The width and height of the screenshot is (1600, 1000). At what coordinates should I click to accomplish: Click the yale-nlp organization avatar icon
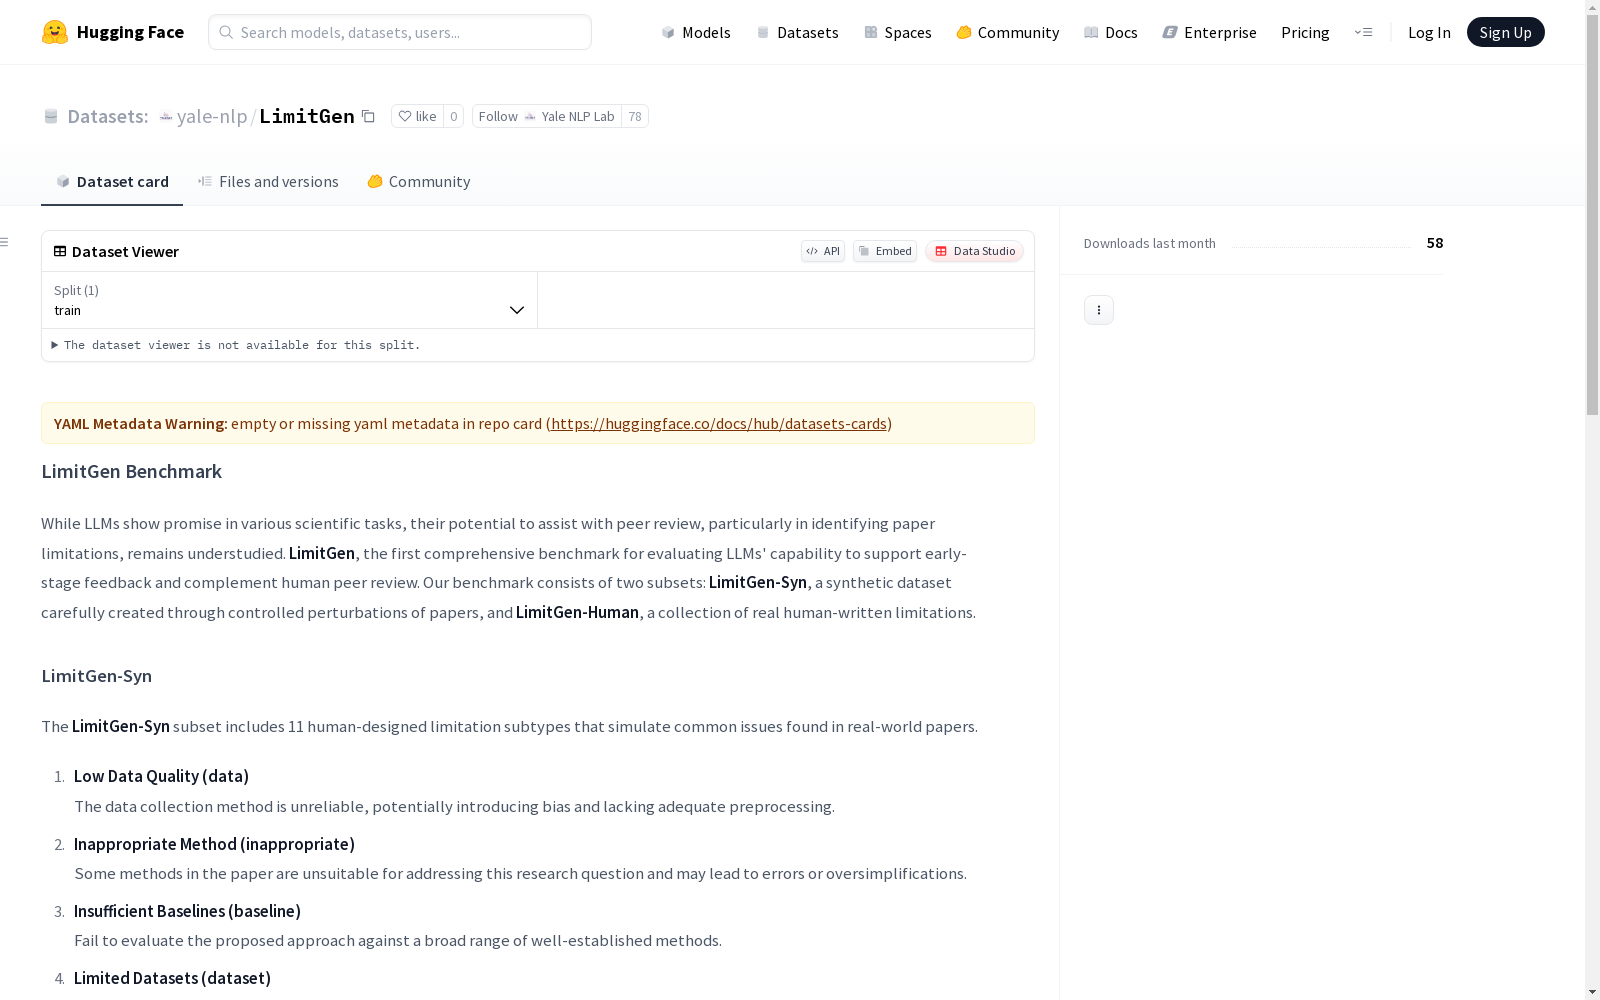(x=166, y=116)
